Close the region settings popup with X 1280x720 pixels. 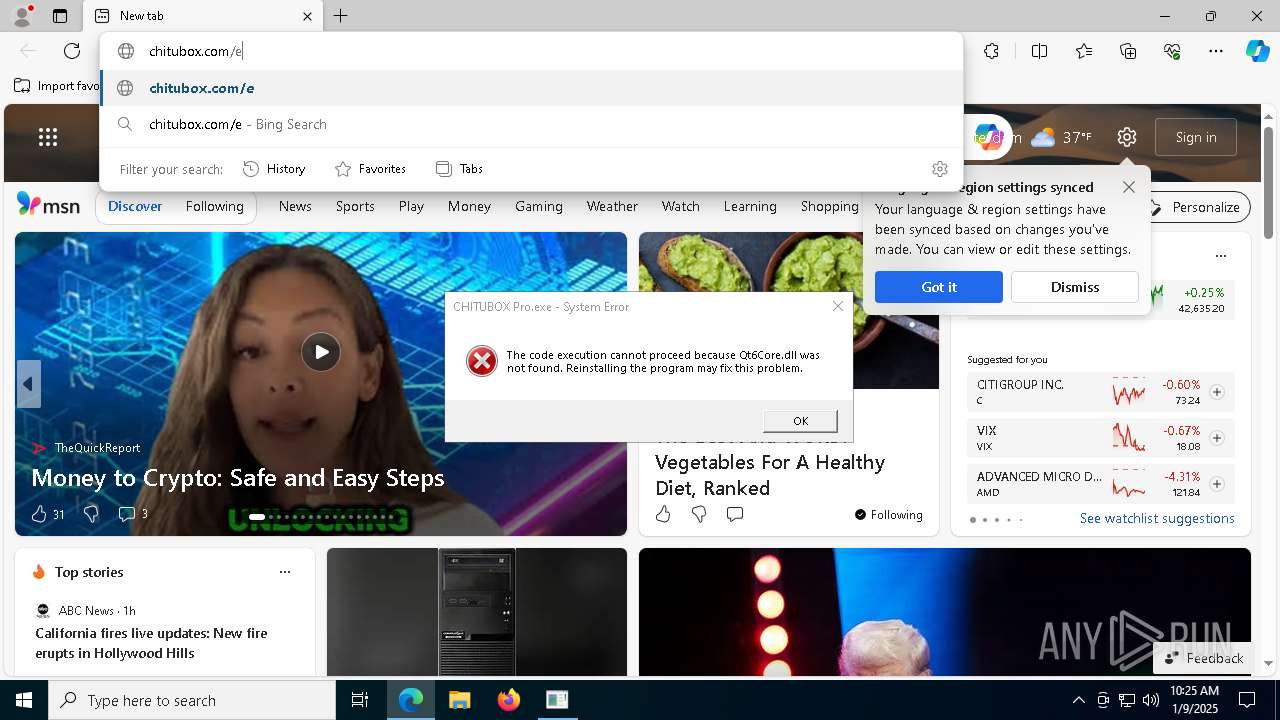(1129, 187)
